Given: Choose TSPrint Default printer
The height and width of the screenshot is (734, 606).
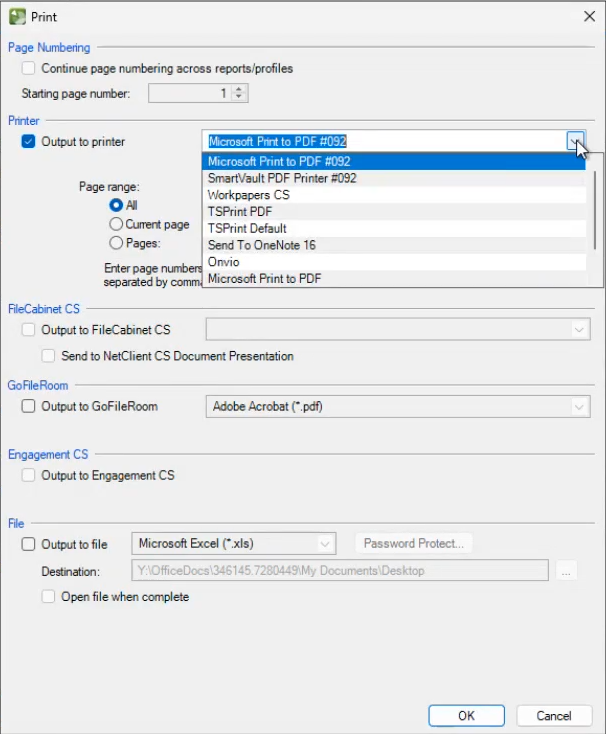Looking at the screenshot, I should (x=394, y=228).
